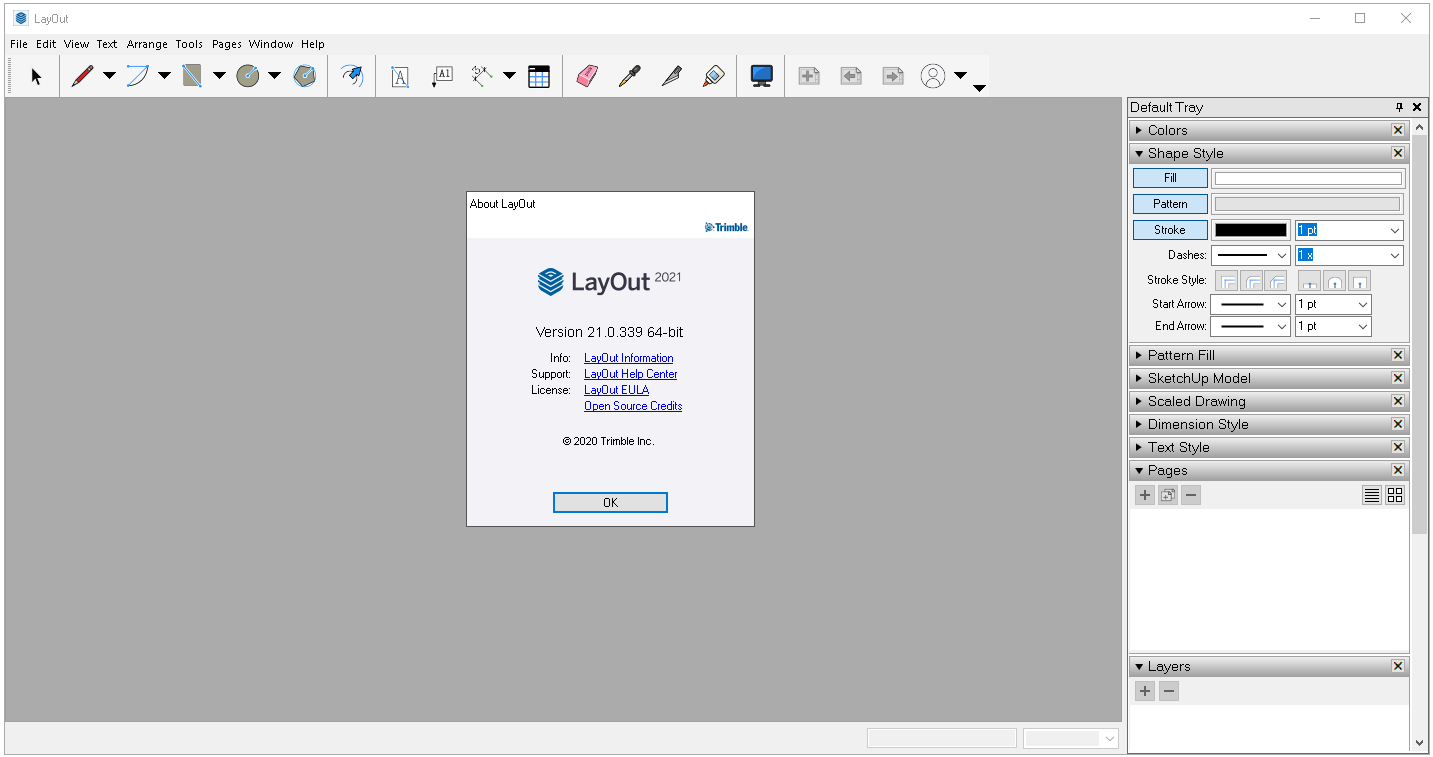Viewport: 1433px width, 757px height.
Task: Open the LayOut Information link
Action: [x=629, y=358]
